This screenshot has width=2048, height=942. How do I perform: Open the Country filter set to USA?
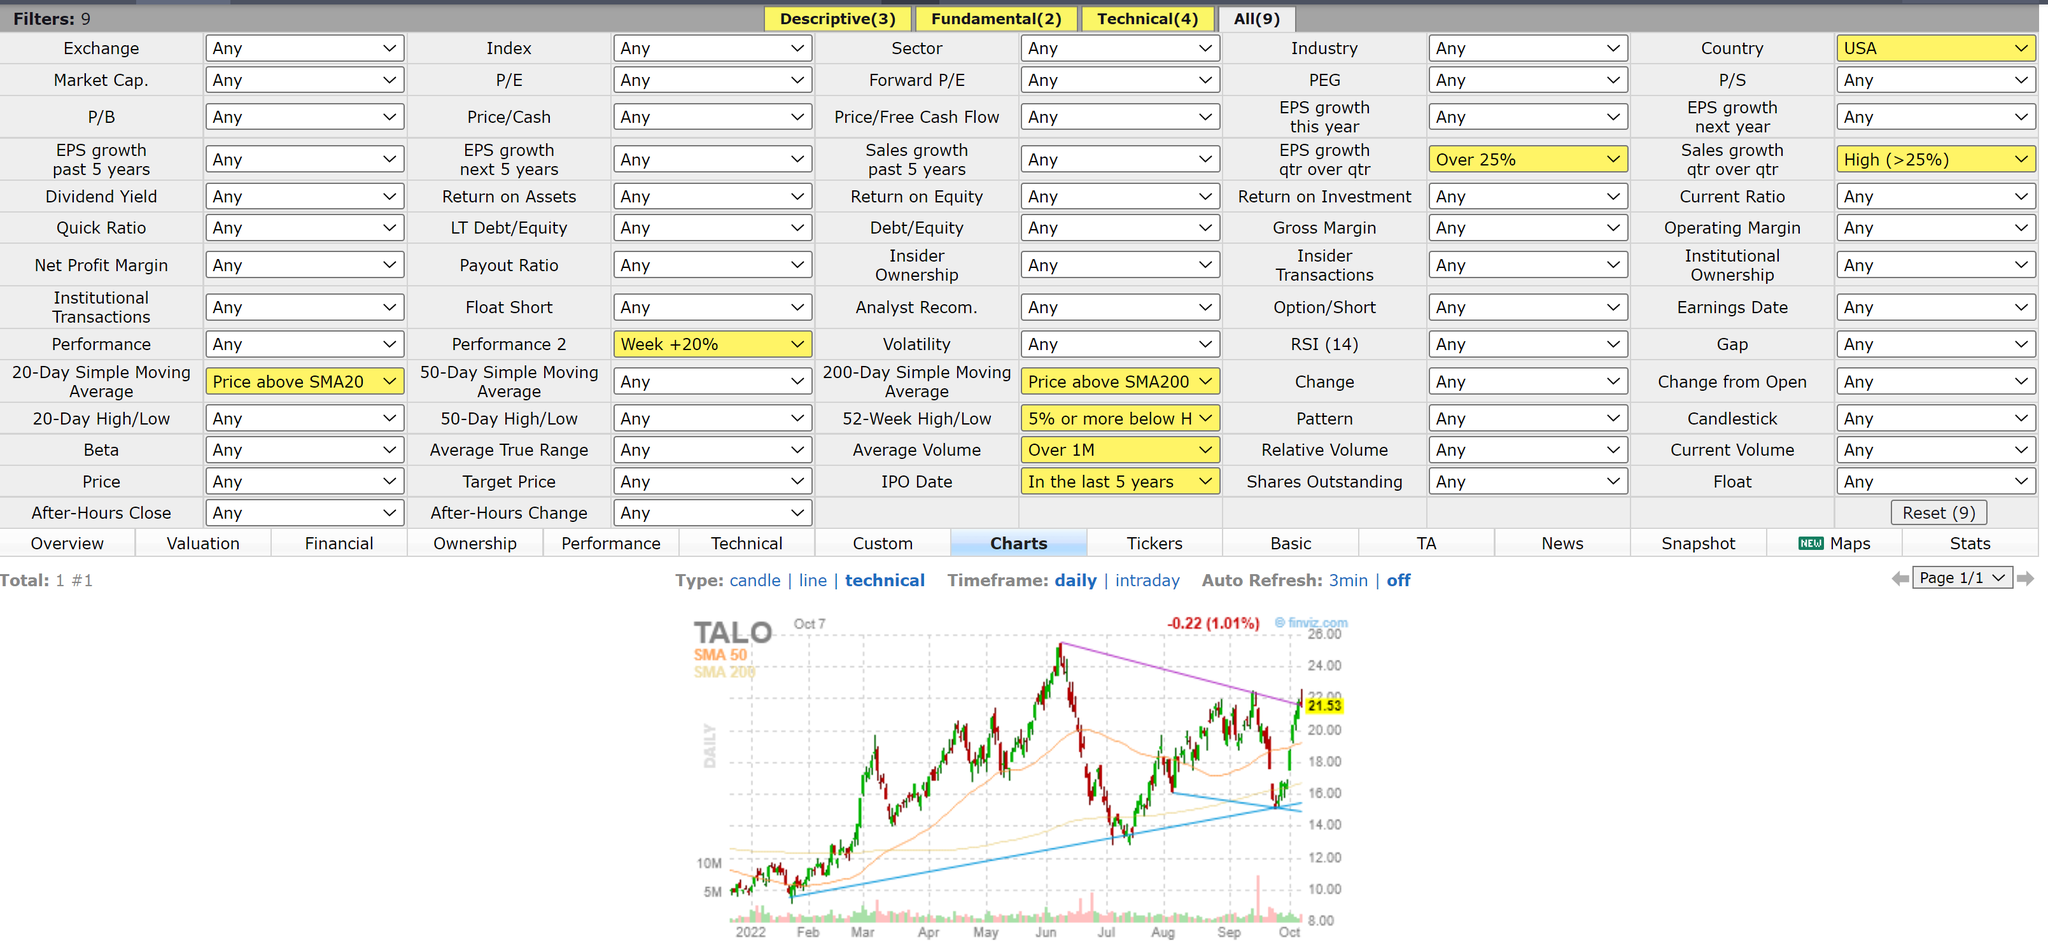click(1936, 47)
